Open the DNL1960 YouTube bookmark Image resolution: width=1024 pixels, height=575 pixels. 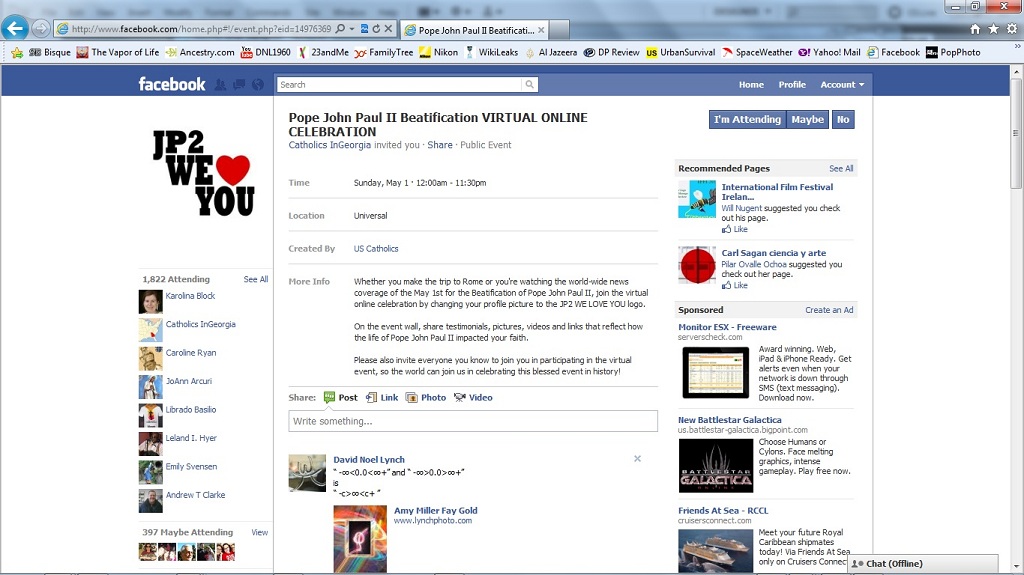tap(266, 52)
